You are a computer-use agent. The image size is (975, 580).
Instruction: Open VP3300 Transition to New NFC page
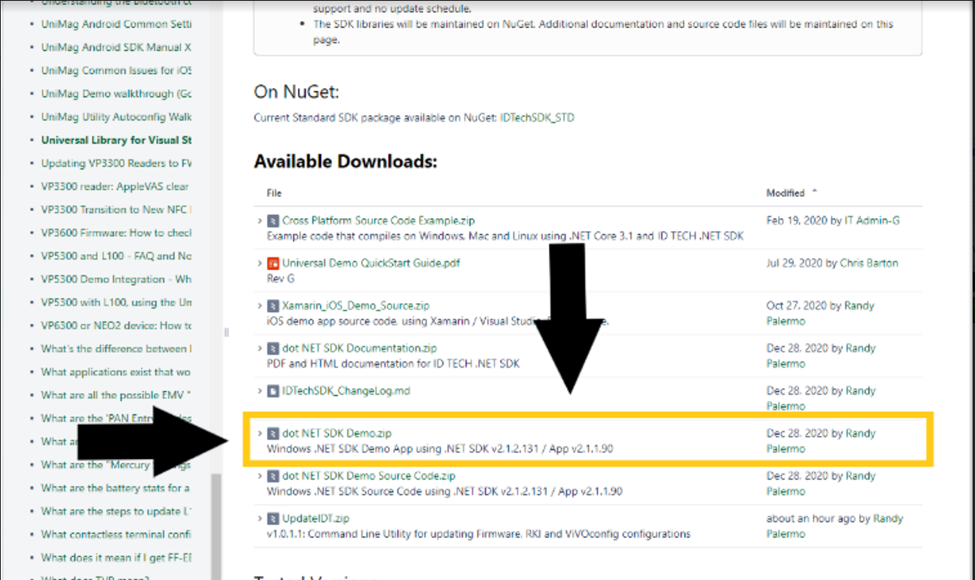pyautogui.click(x=116, y=209)
